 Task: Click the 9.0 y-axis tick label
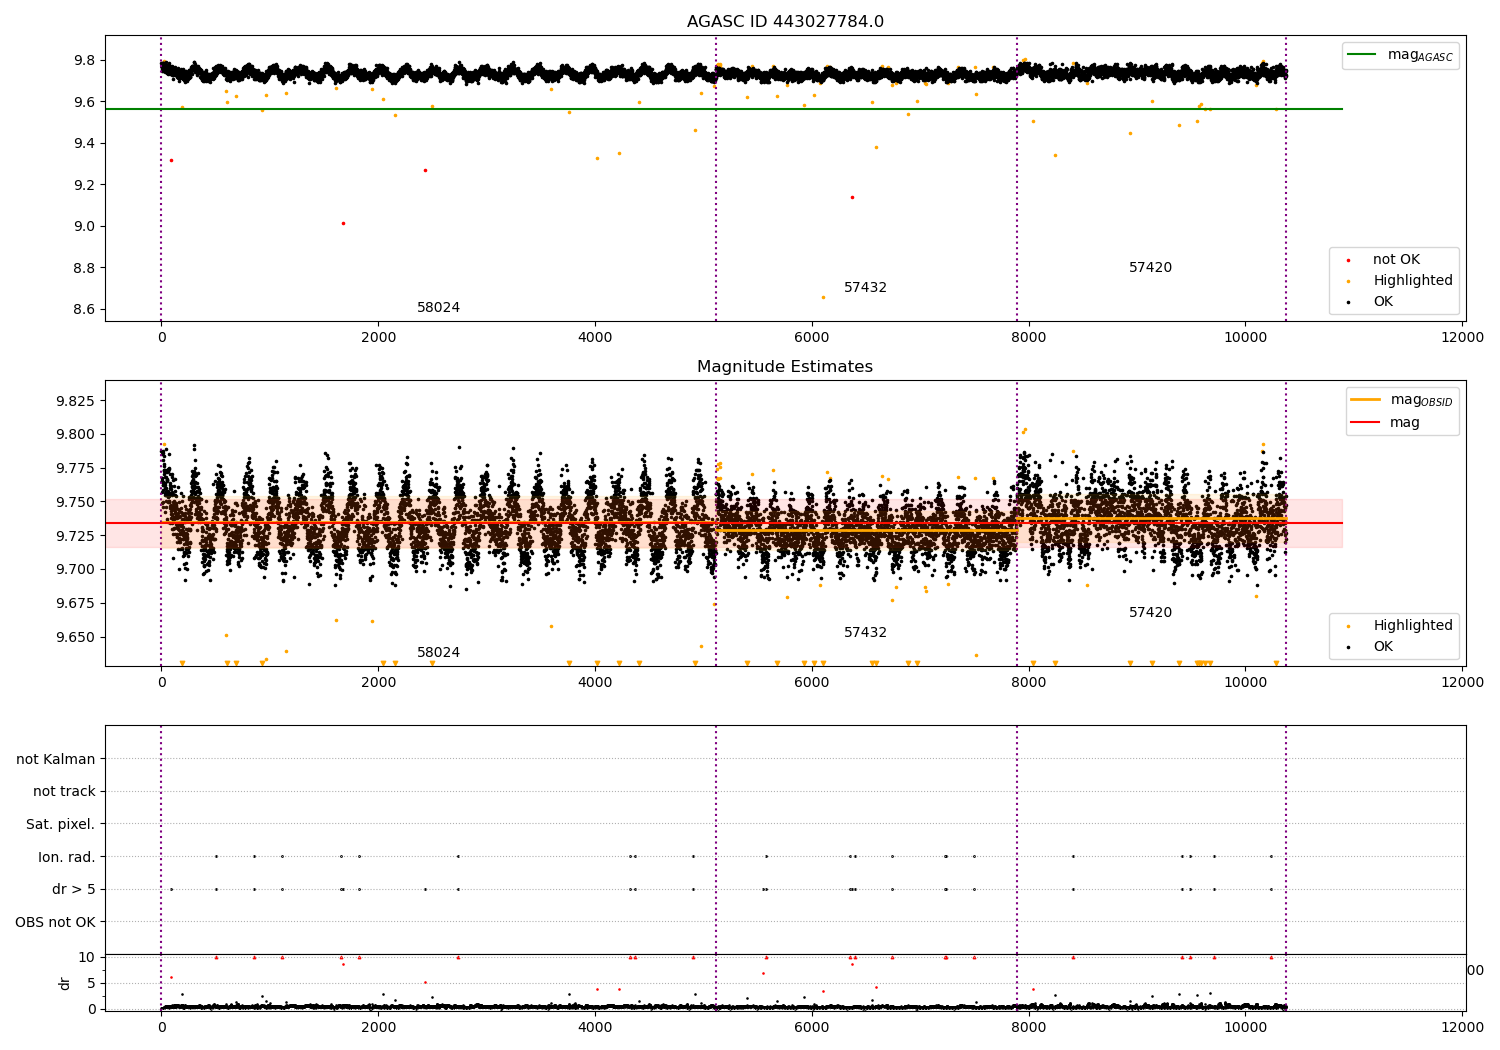coord(84,227)
